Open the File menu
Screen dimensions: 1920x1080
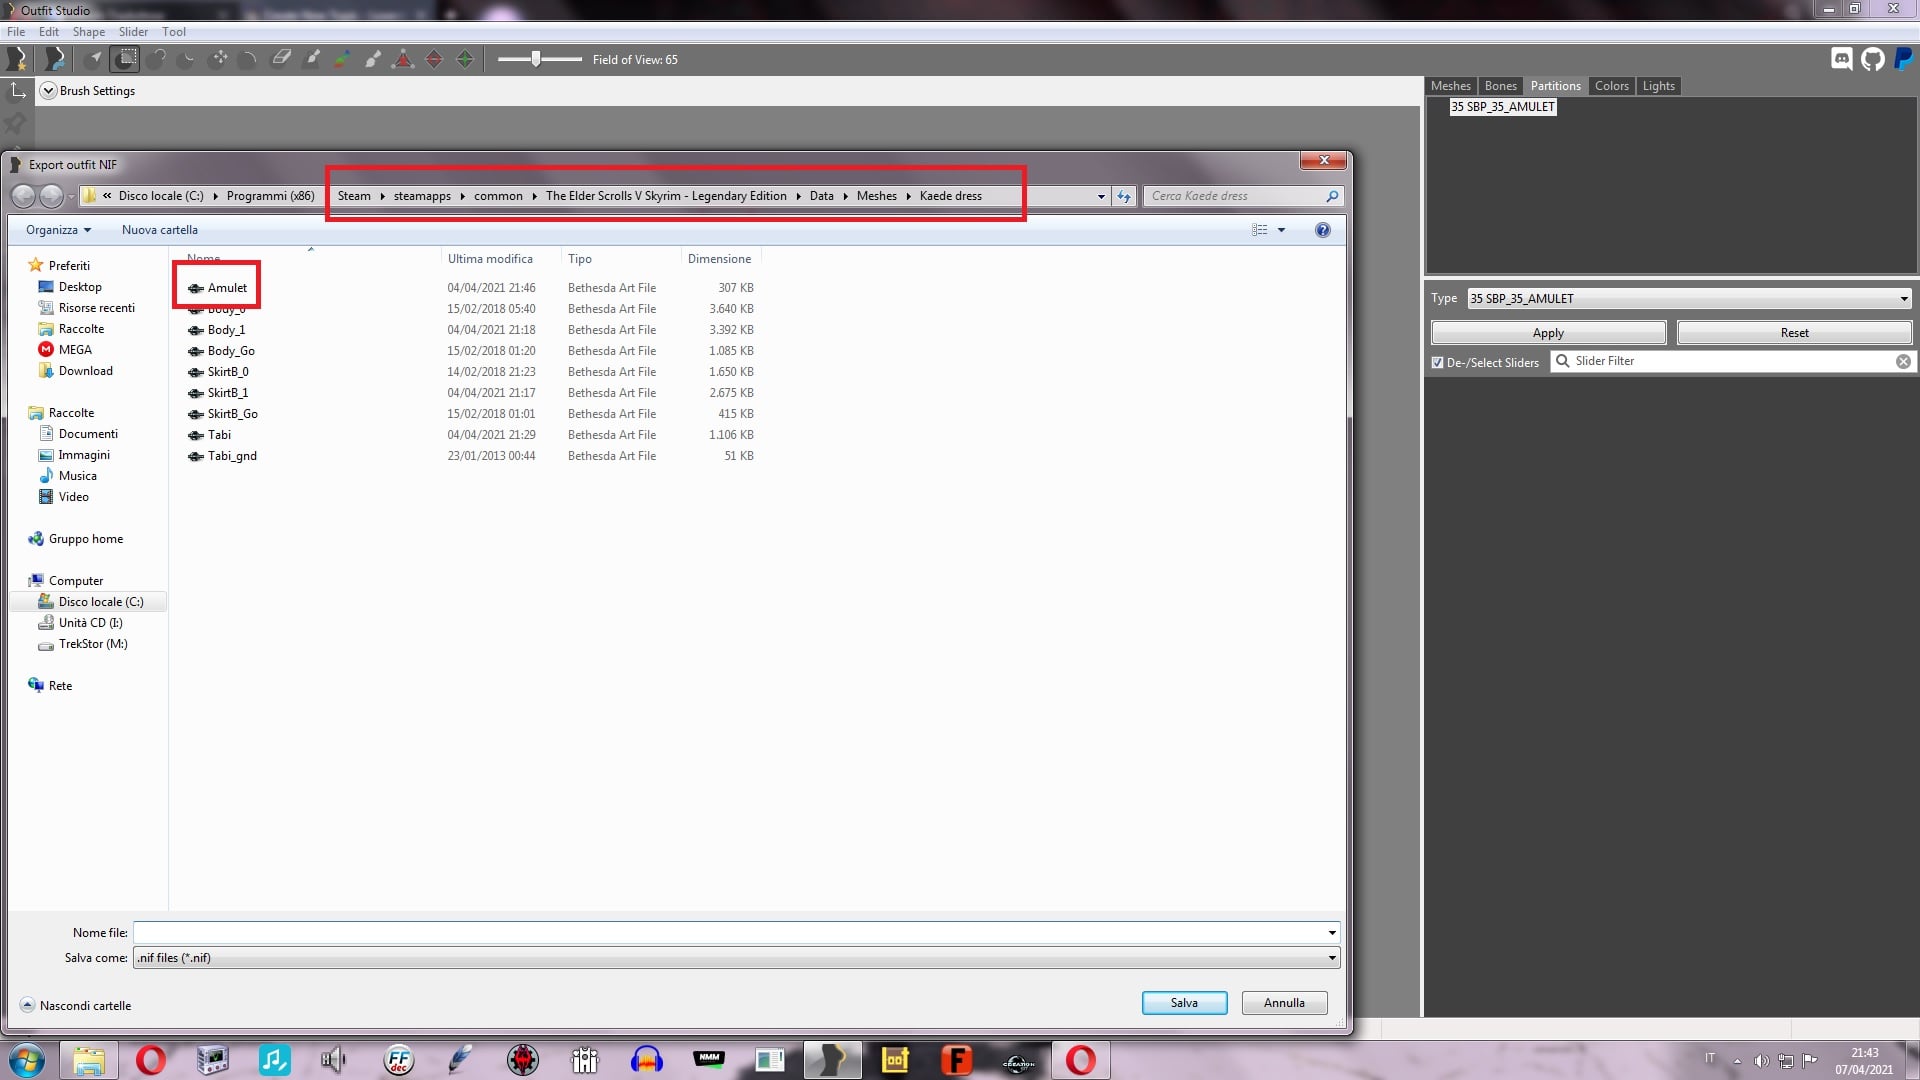click(16, 32)
